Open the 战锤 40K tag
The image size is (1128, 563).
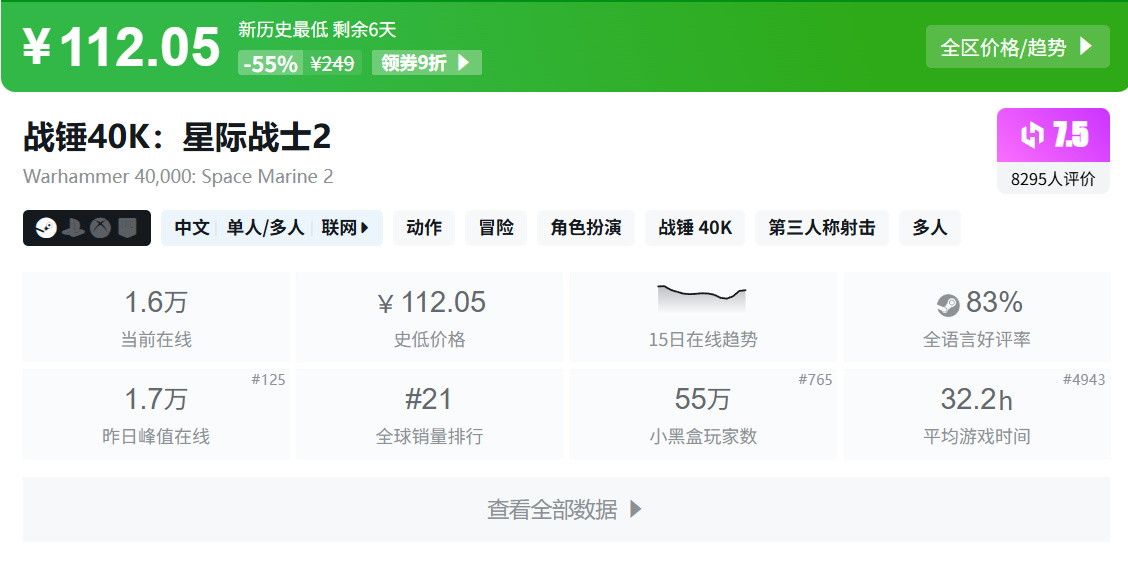695,228
